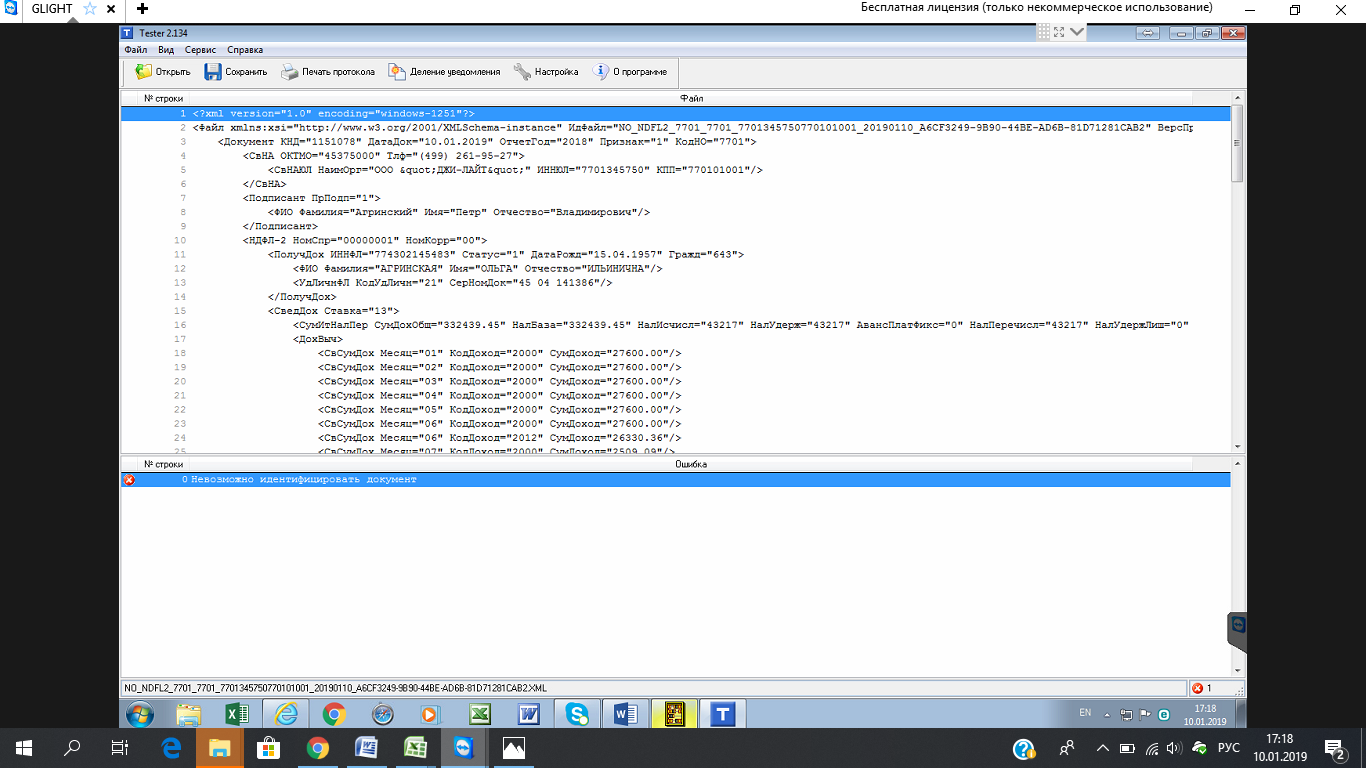Launch Microsoft Edge from local taskbar
This screenshot has height=768, width=1366.
click(x=170, y=747)
